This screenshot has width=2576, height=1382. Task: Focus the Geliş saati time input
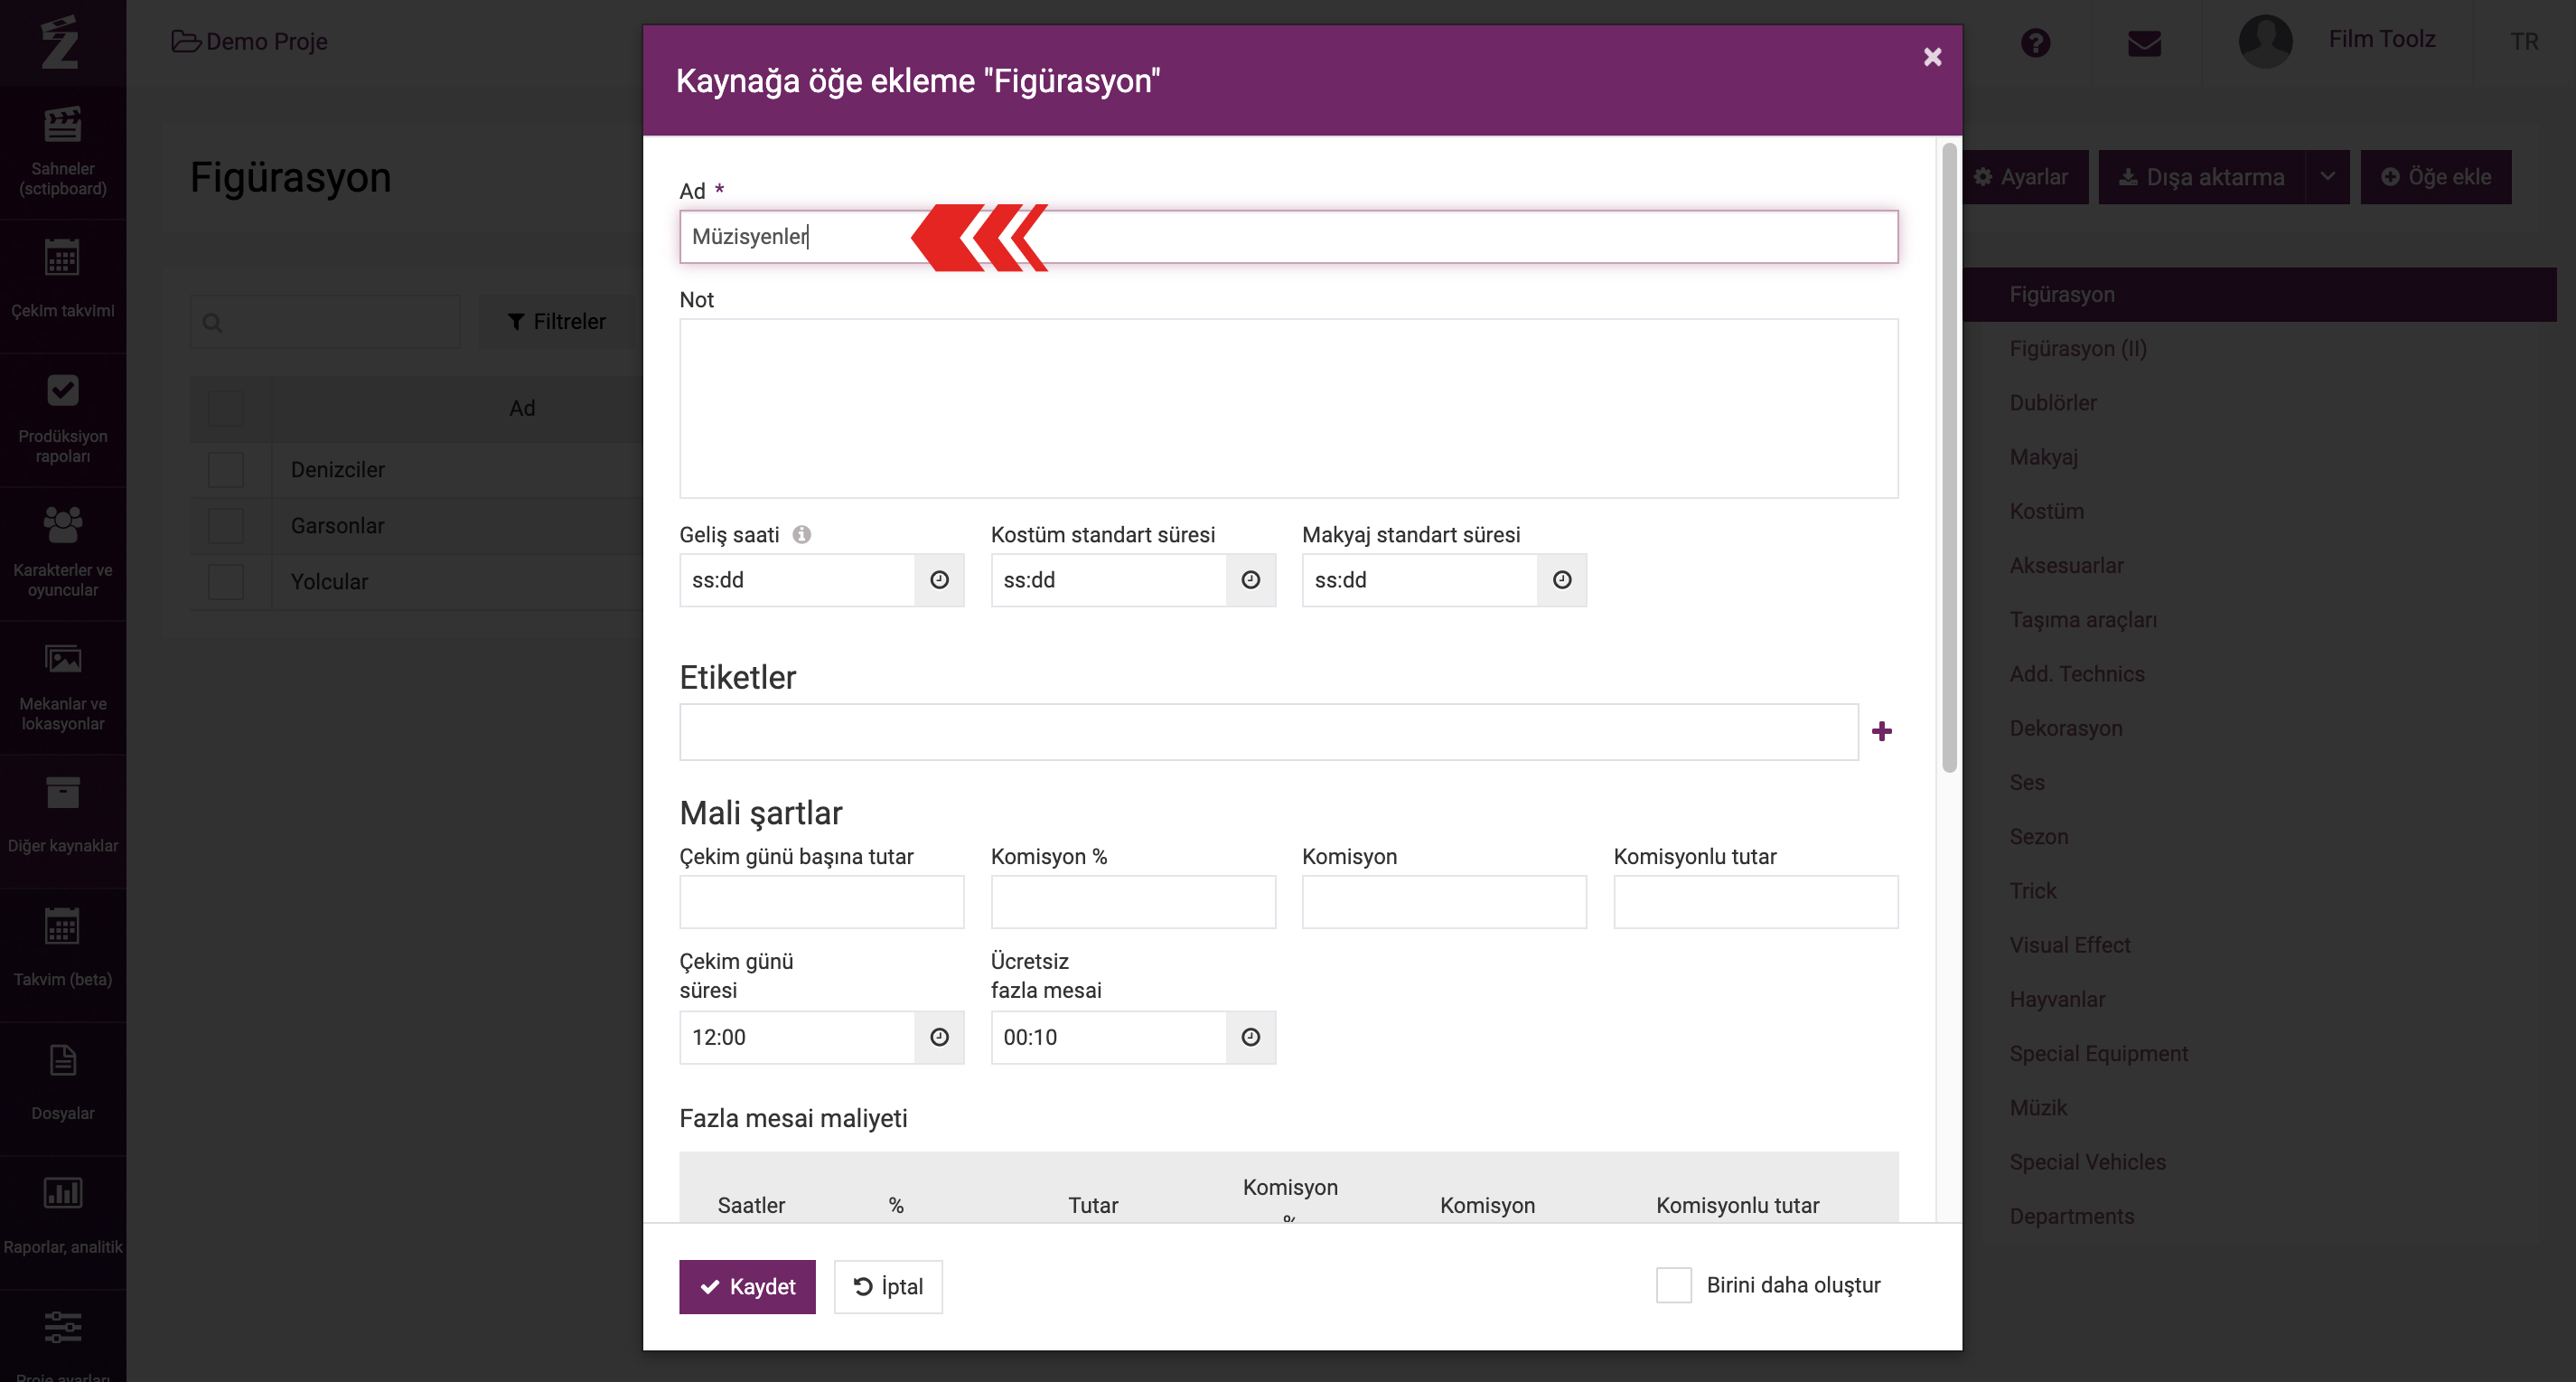[x=797, y=580]
